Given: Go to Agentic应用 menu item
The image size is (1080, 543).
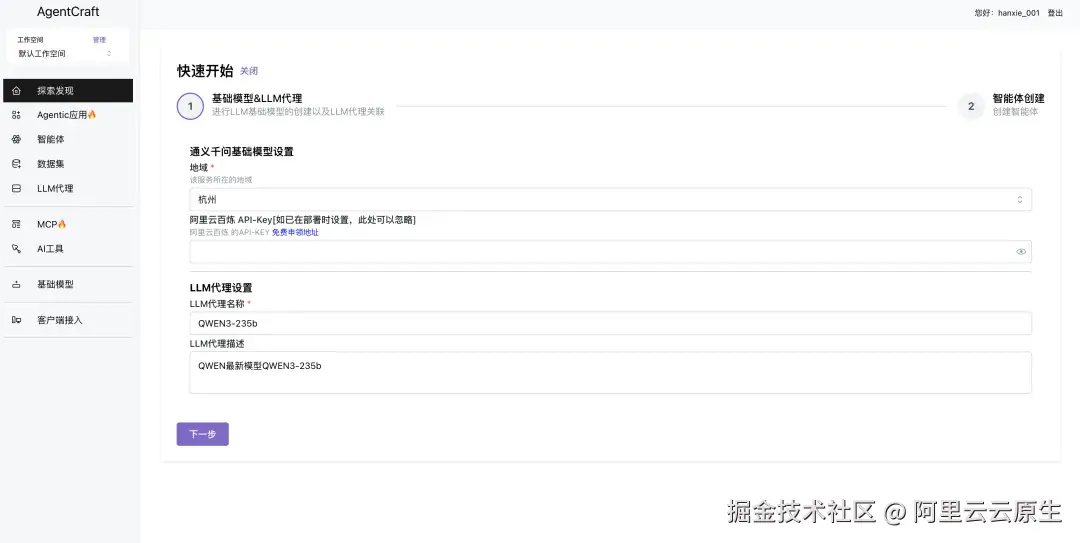Looking at the screenshot, I should coord(68,115).
